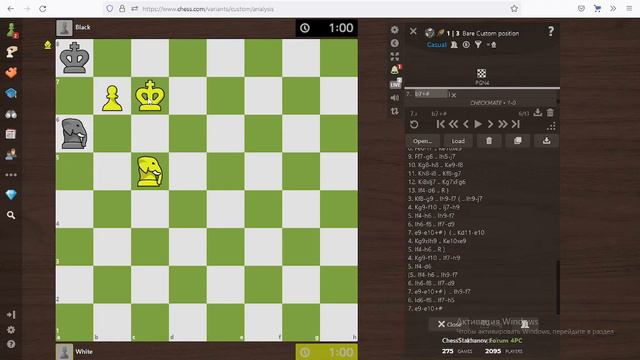
Task: Download the PGN using icon near 6/11
Action: click(x=538, y=113)
